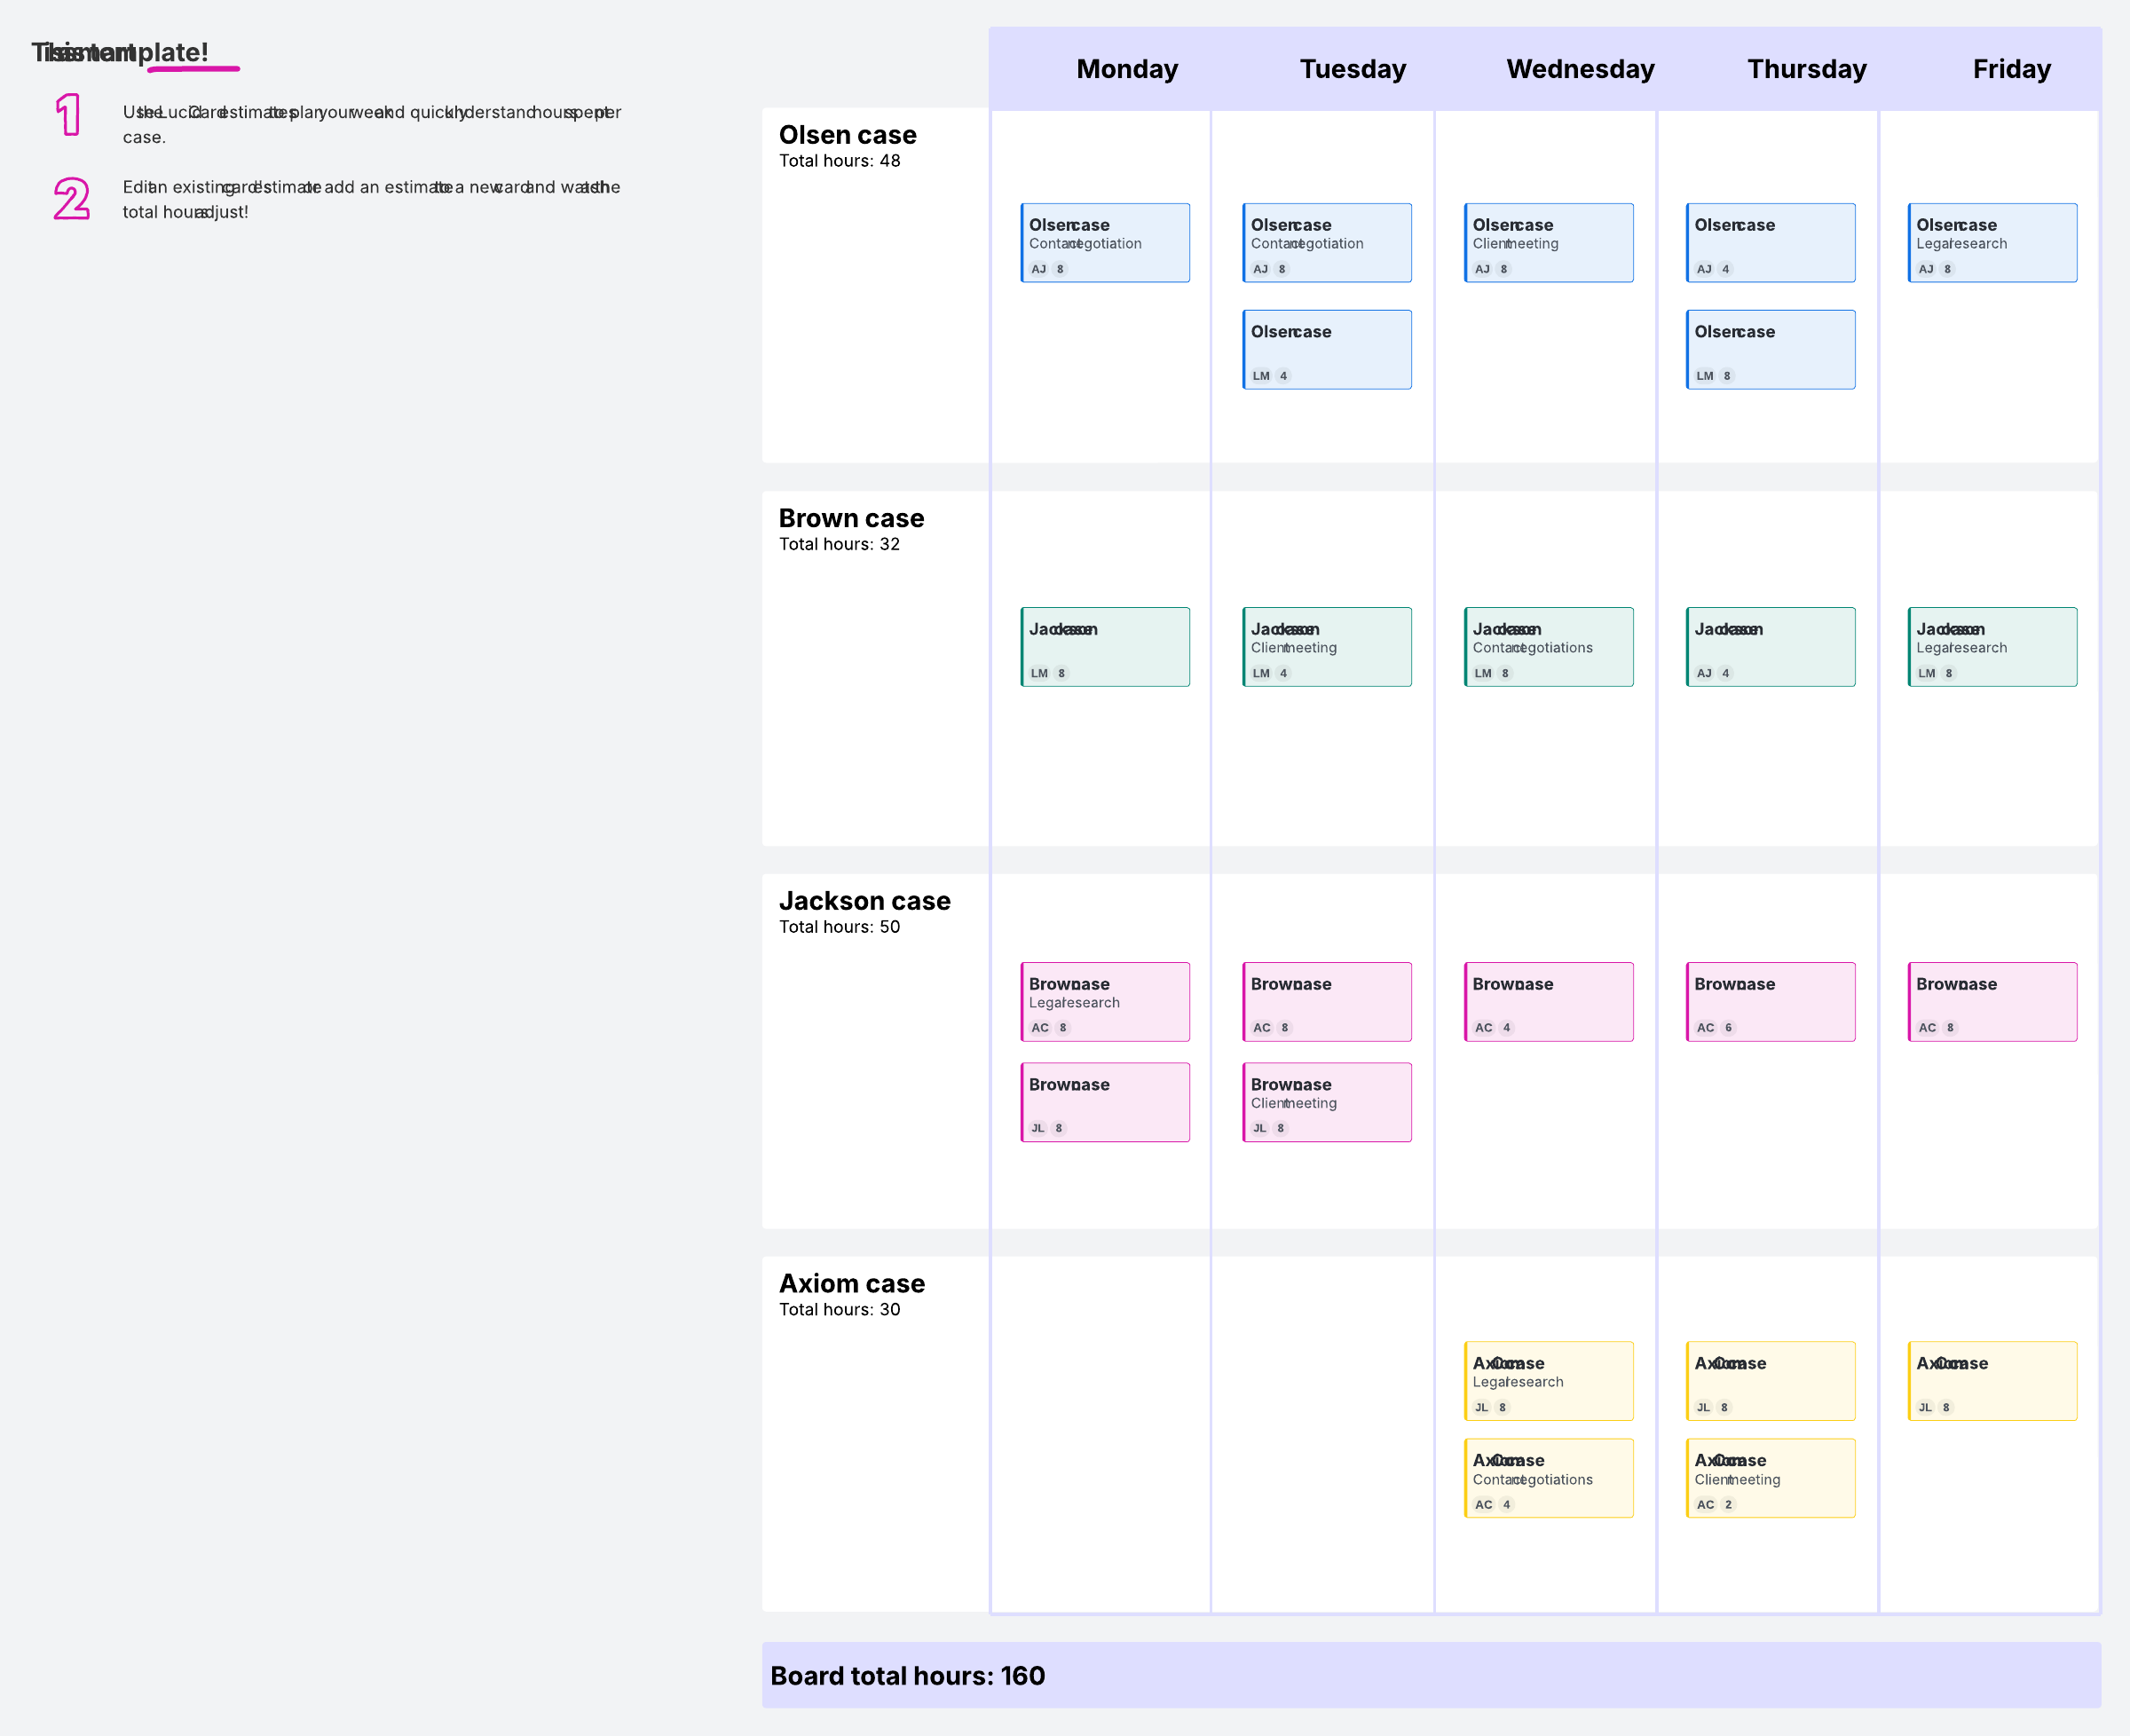The width and height of the screenshot is (2130, 1736).
Task: Click the Jackson case Total hours: 50 text
Action: click(x=839, y=927)
